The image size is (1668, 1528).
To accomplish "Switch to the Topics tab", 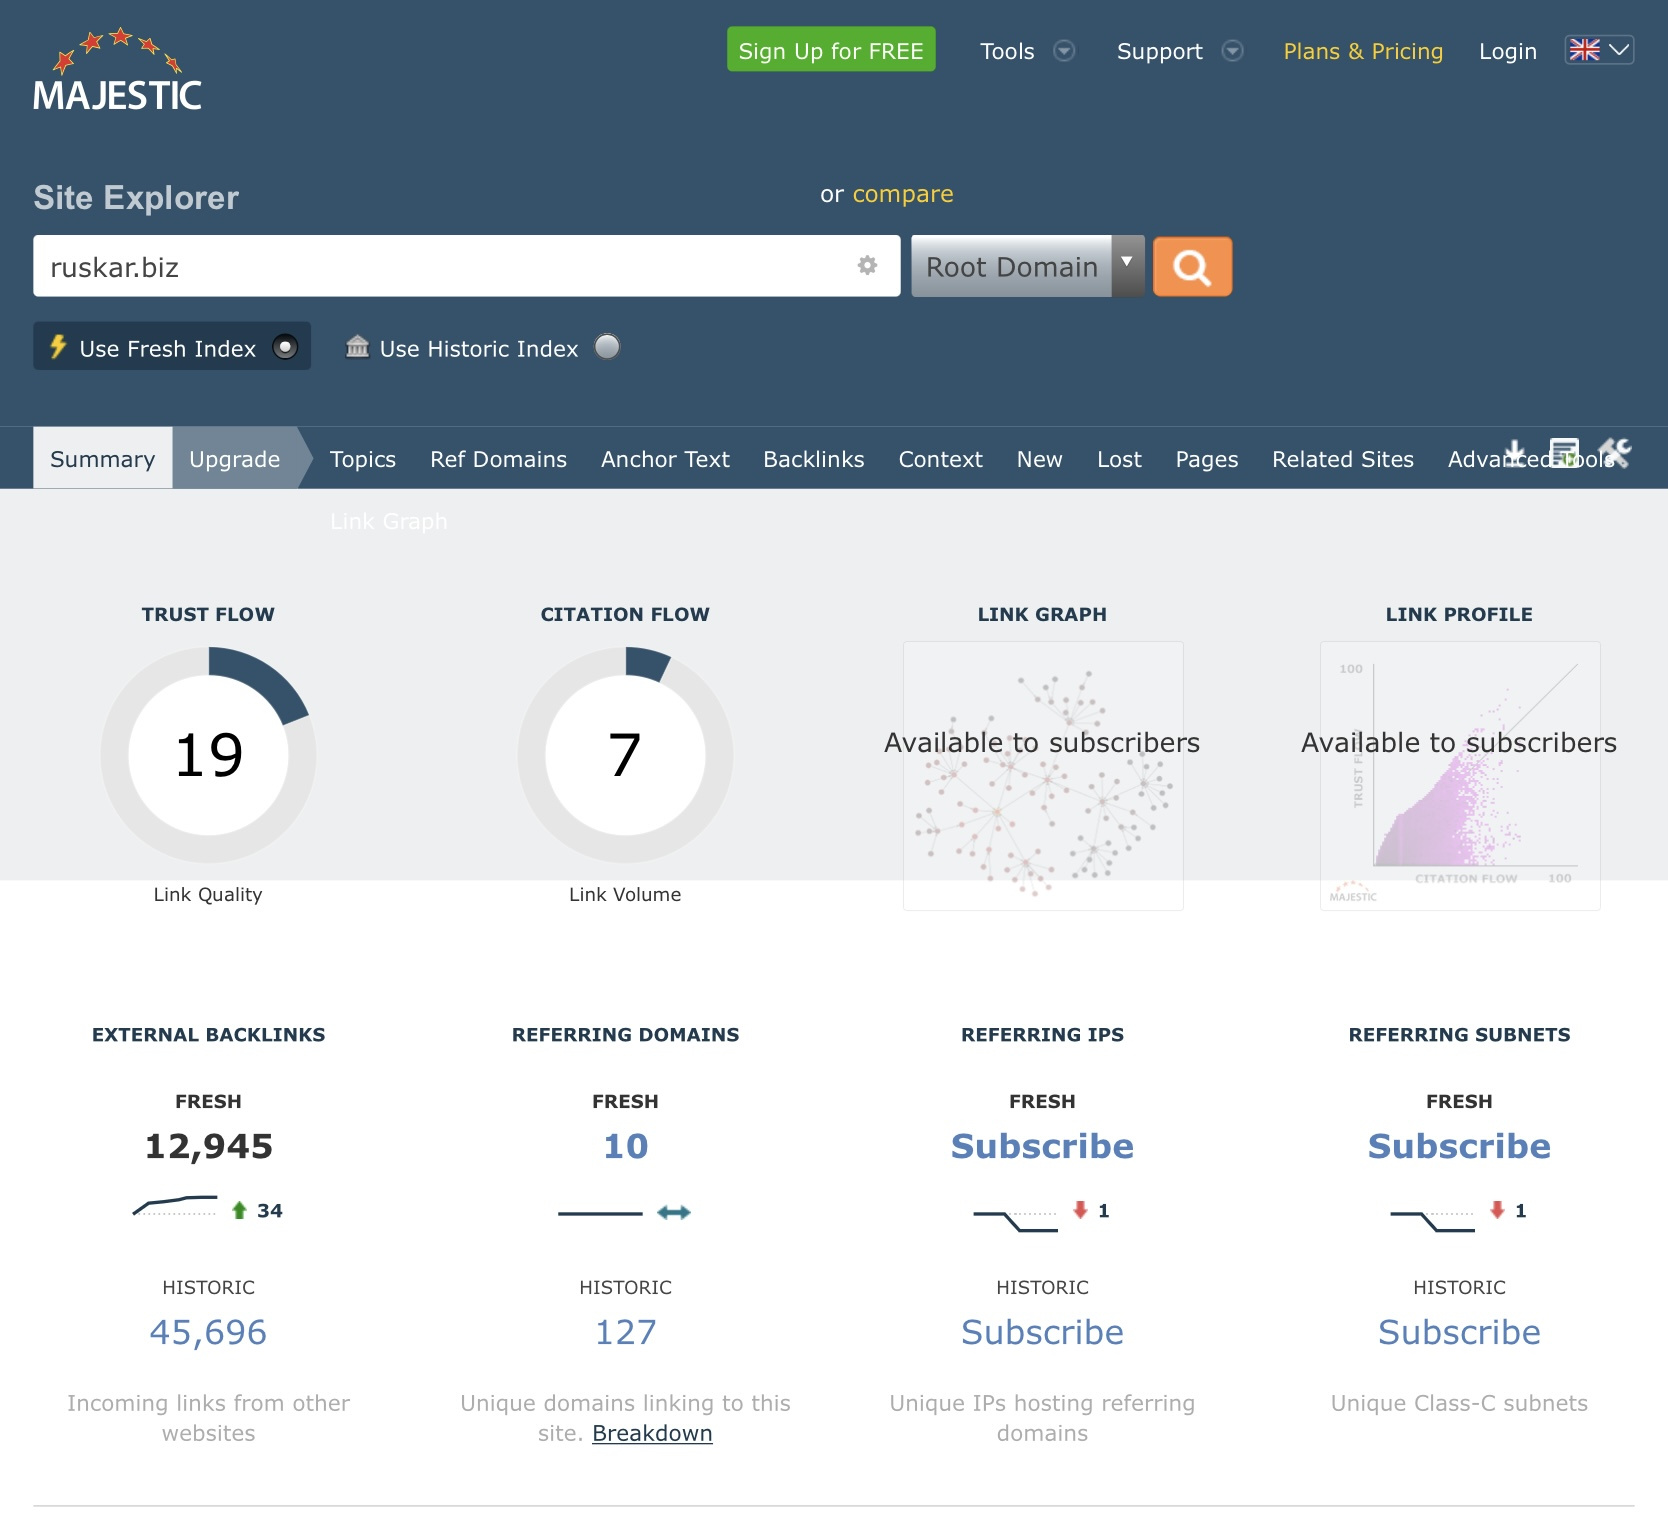I will click(363, 459).
